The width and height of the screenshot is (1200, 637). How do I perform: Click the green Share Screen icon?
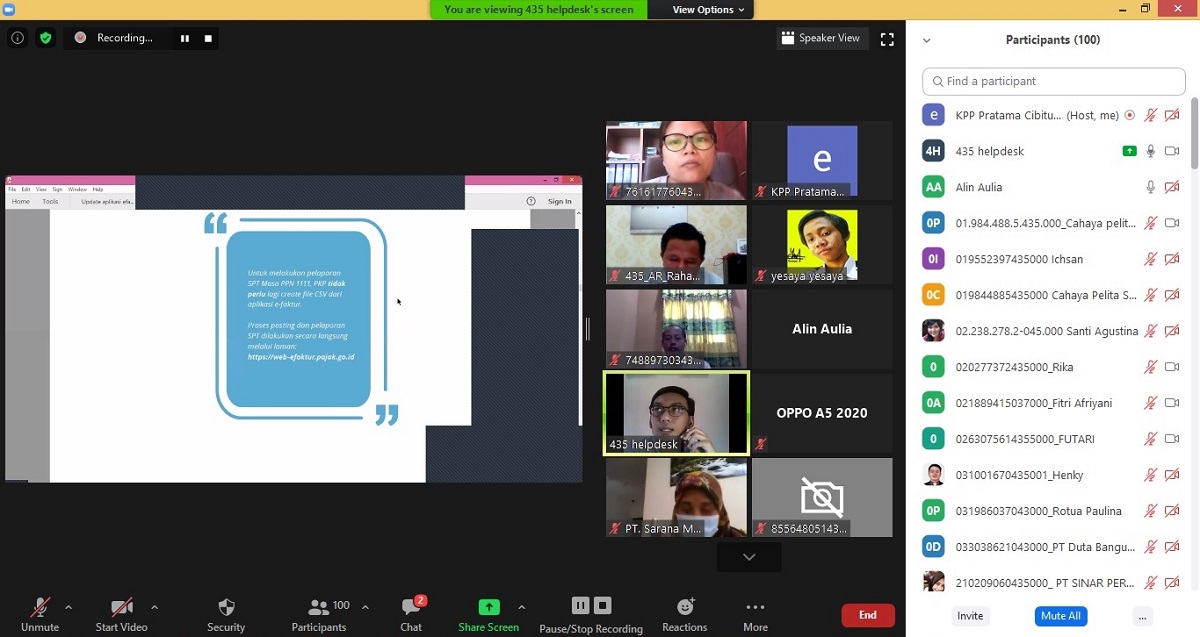(x=488, y=607)
